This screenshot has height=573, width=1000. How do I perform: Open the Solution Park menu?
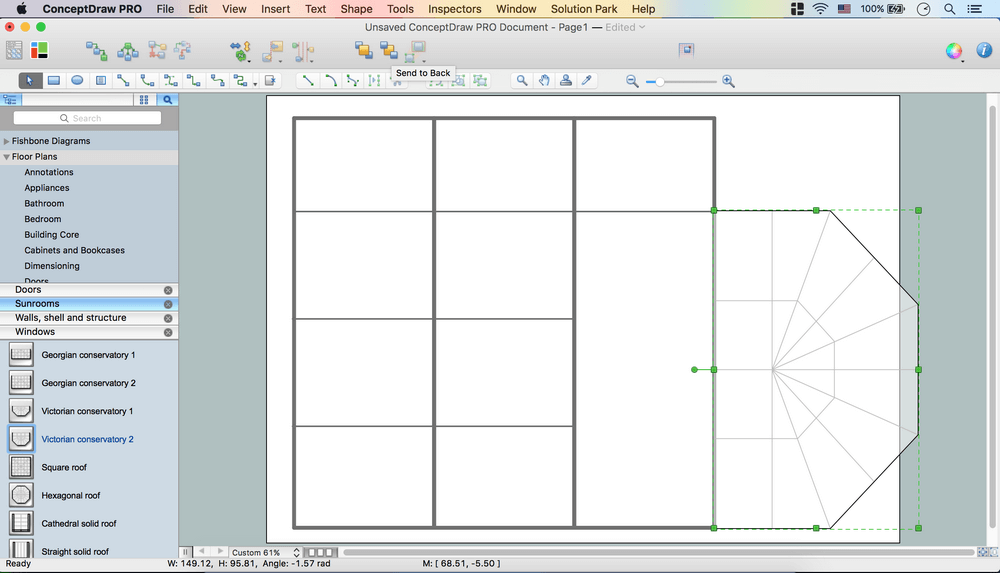(x=585, y=9)
